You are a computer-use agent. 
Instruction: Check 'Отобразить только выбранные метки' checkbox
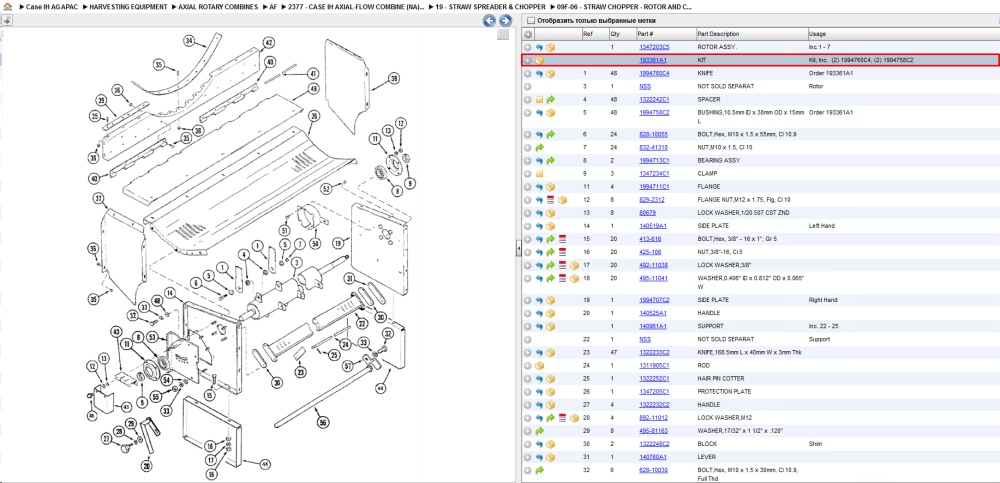pyautogui.click(x=531, y=20)
